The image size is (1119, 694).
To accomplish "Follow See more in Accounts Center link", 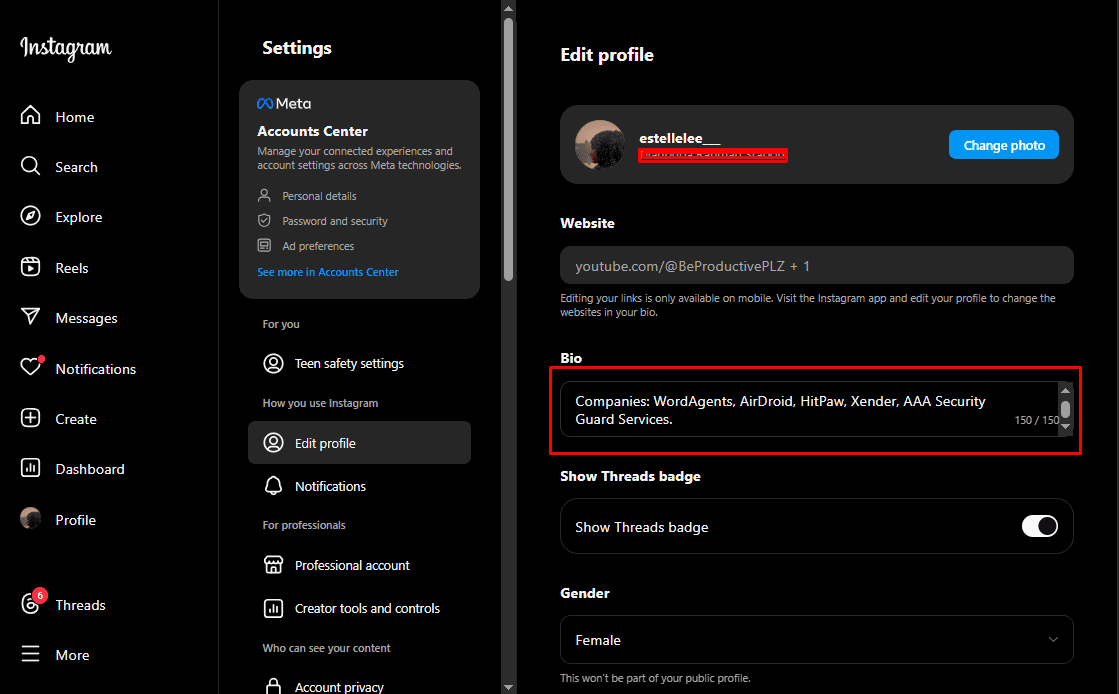I will pos(328,272).
